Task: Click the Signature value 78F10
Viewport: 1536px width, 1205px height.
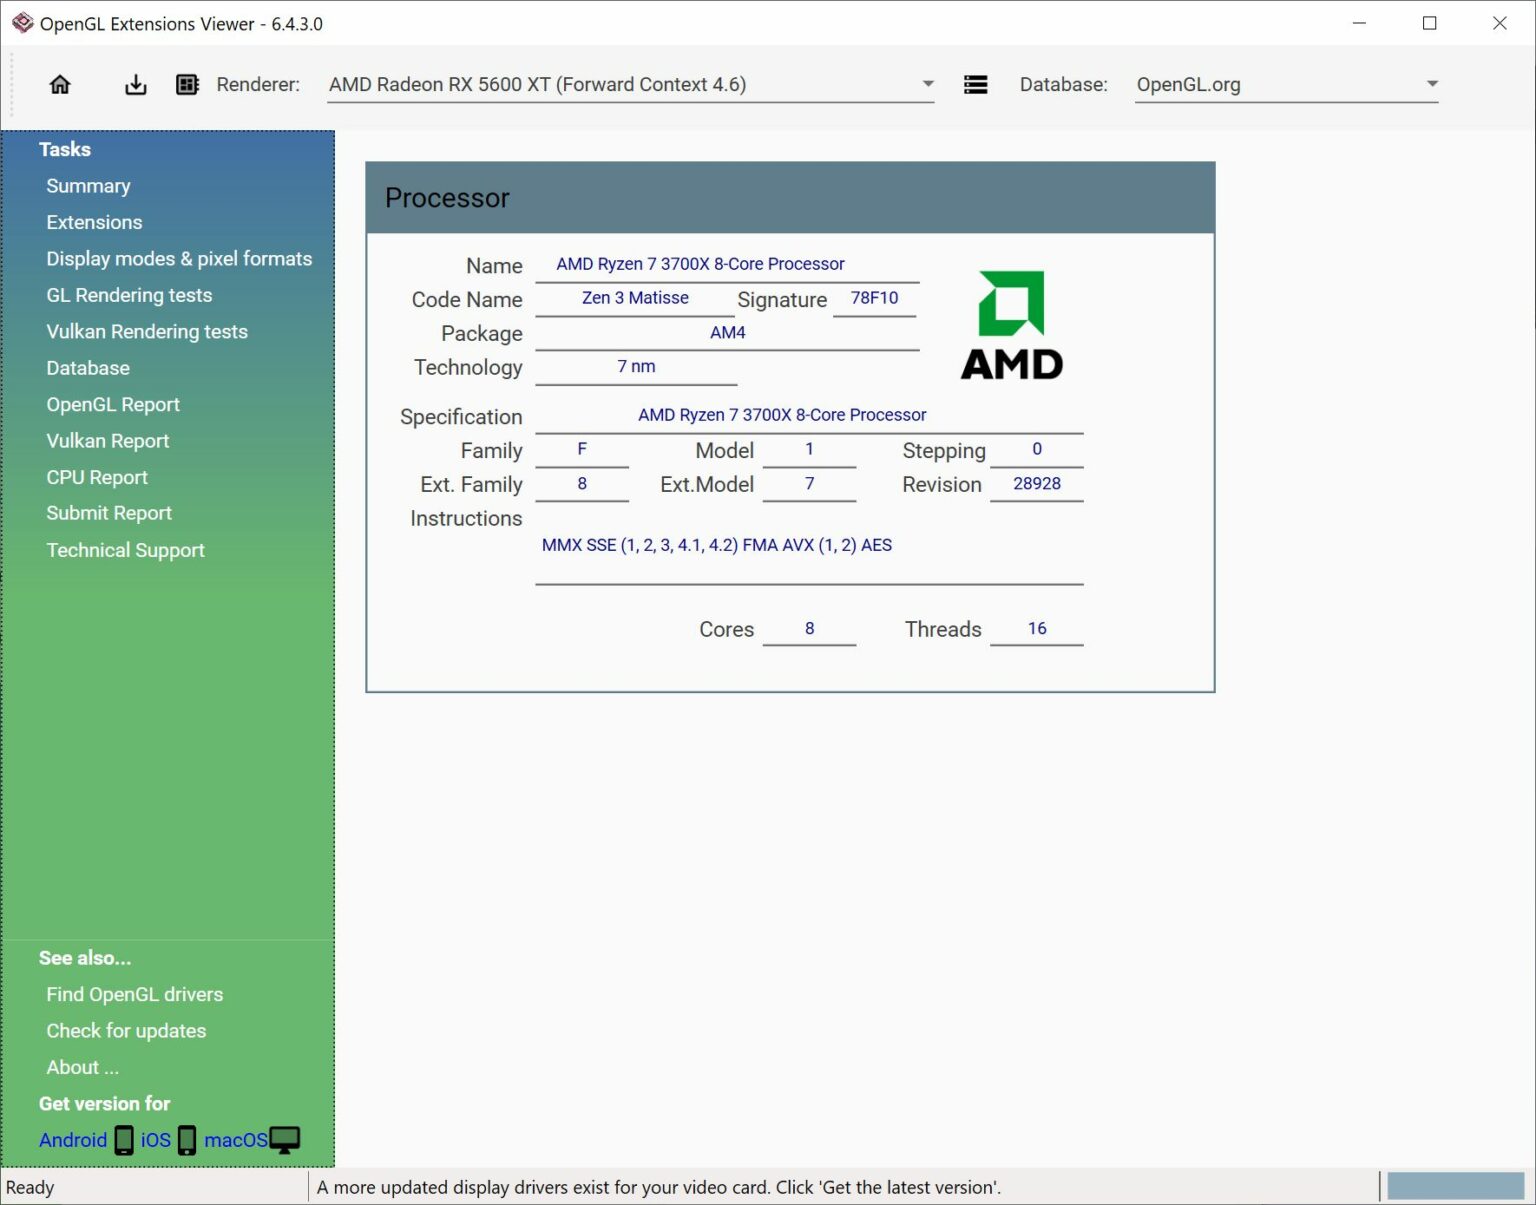Action: pyautogui.click(x=874, y=298)
